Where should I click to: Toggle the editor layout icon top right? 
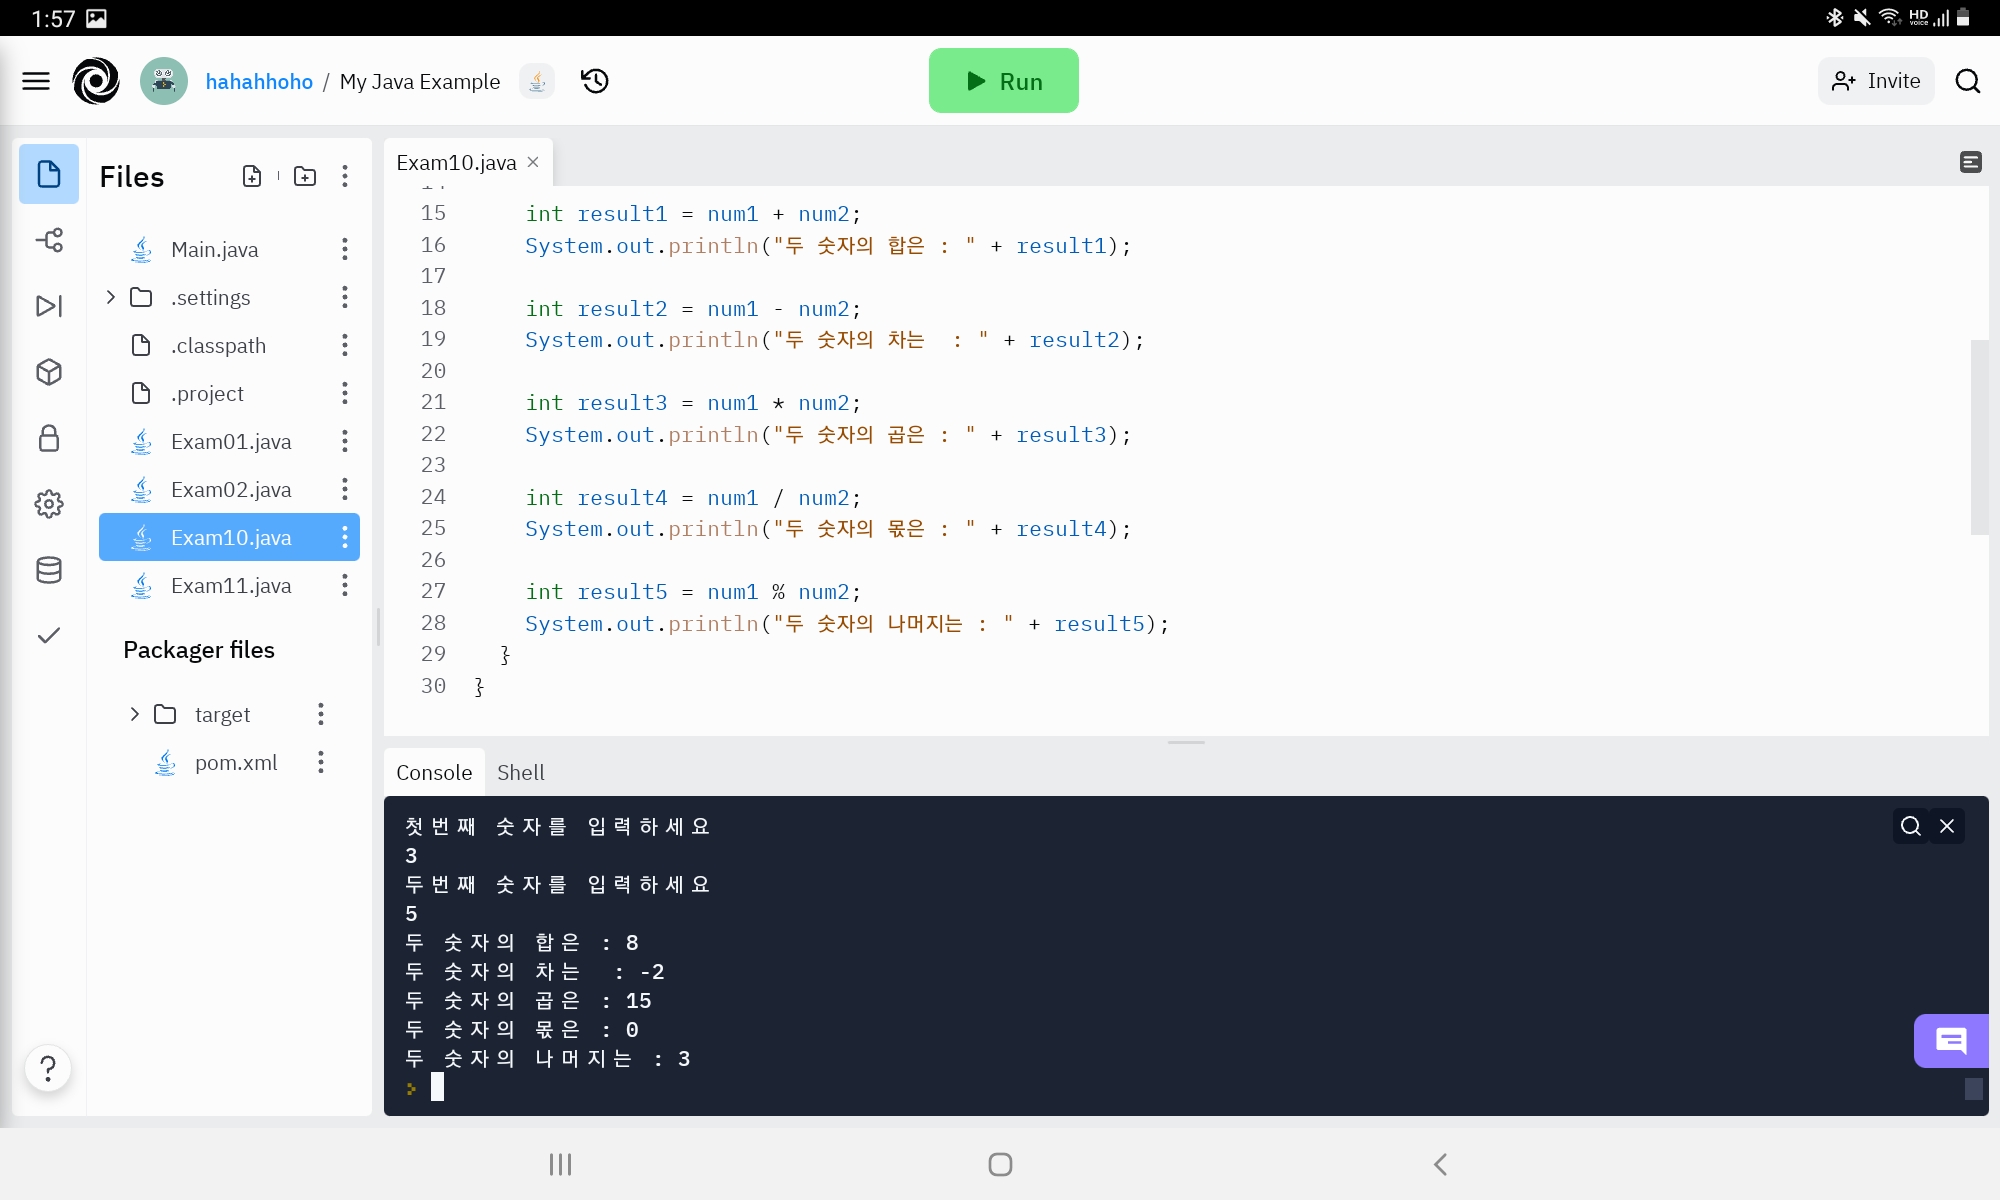[x=1971, y=162]
